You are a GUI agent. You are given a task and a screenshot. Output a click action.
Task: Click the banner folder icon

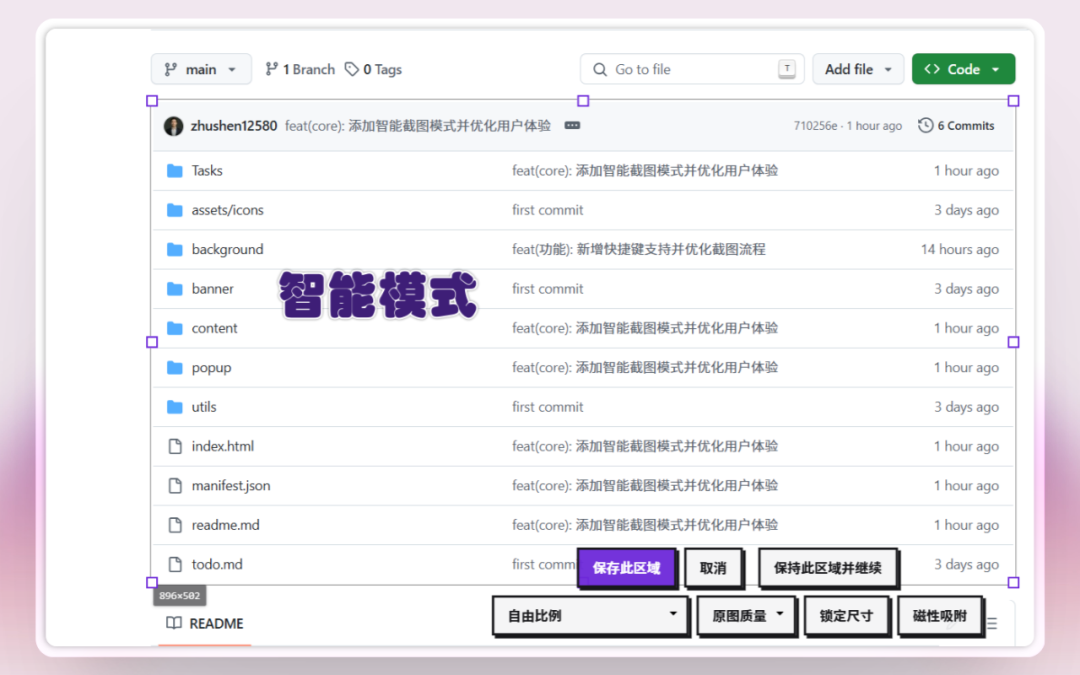tap(175, 289)
